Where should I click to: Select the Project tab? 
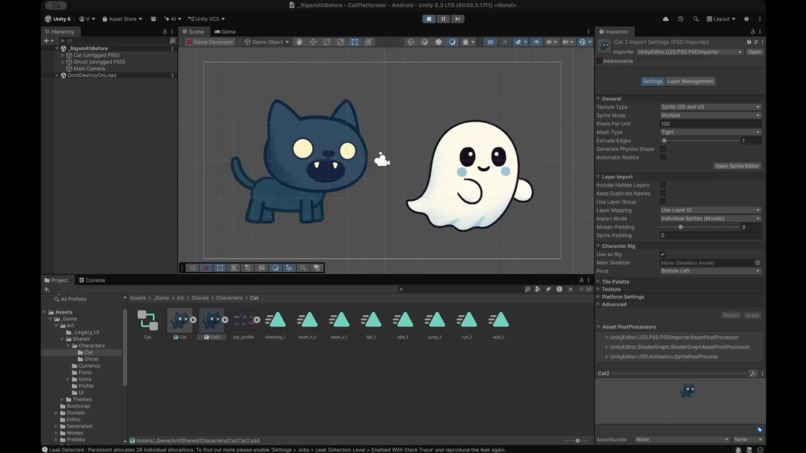pyautogui.click(x=57, y=280)
